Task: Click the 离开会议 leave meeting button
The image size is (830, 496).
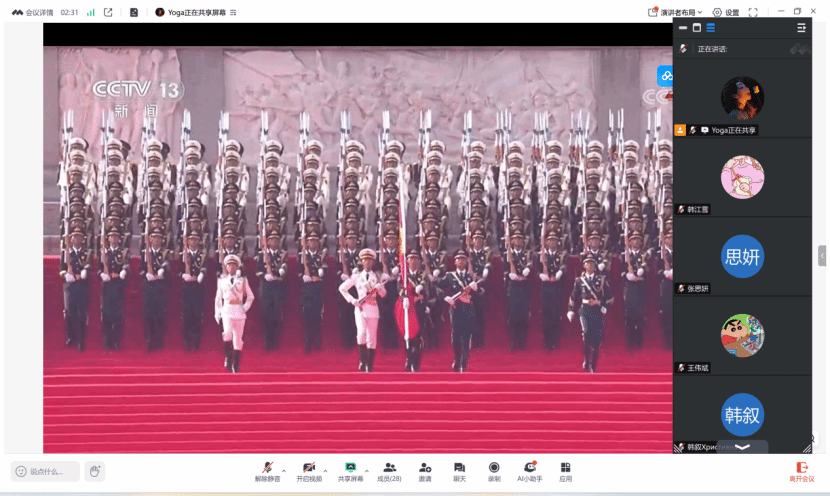Action: point(801,471)
